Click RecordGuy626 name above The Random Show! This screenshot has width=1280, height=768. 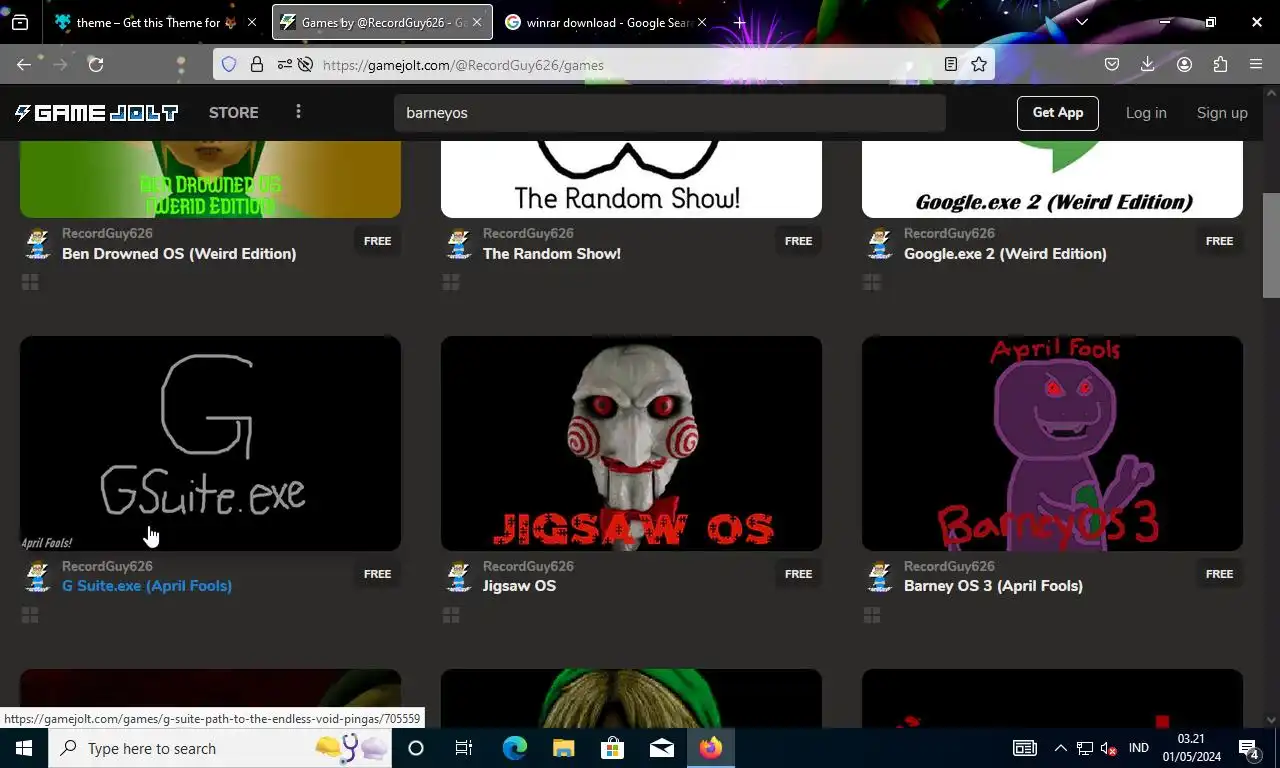(528, 234)
